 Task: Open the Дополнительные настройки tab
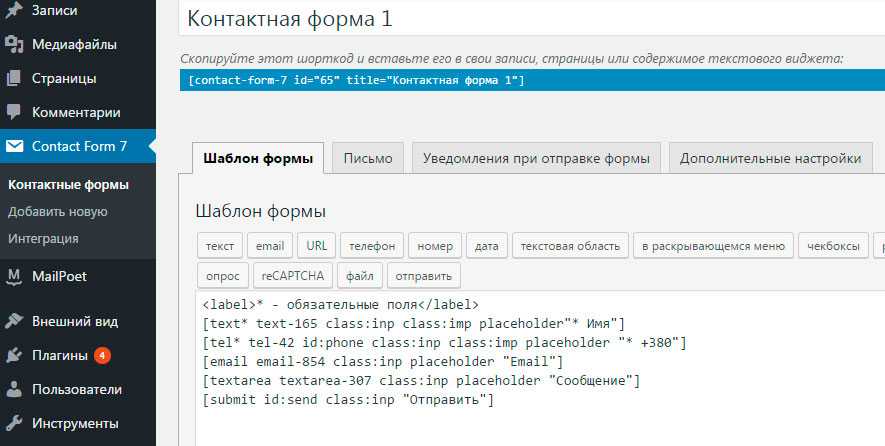point(770,158)
